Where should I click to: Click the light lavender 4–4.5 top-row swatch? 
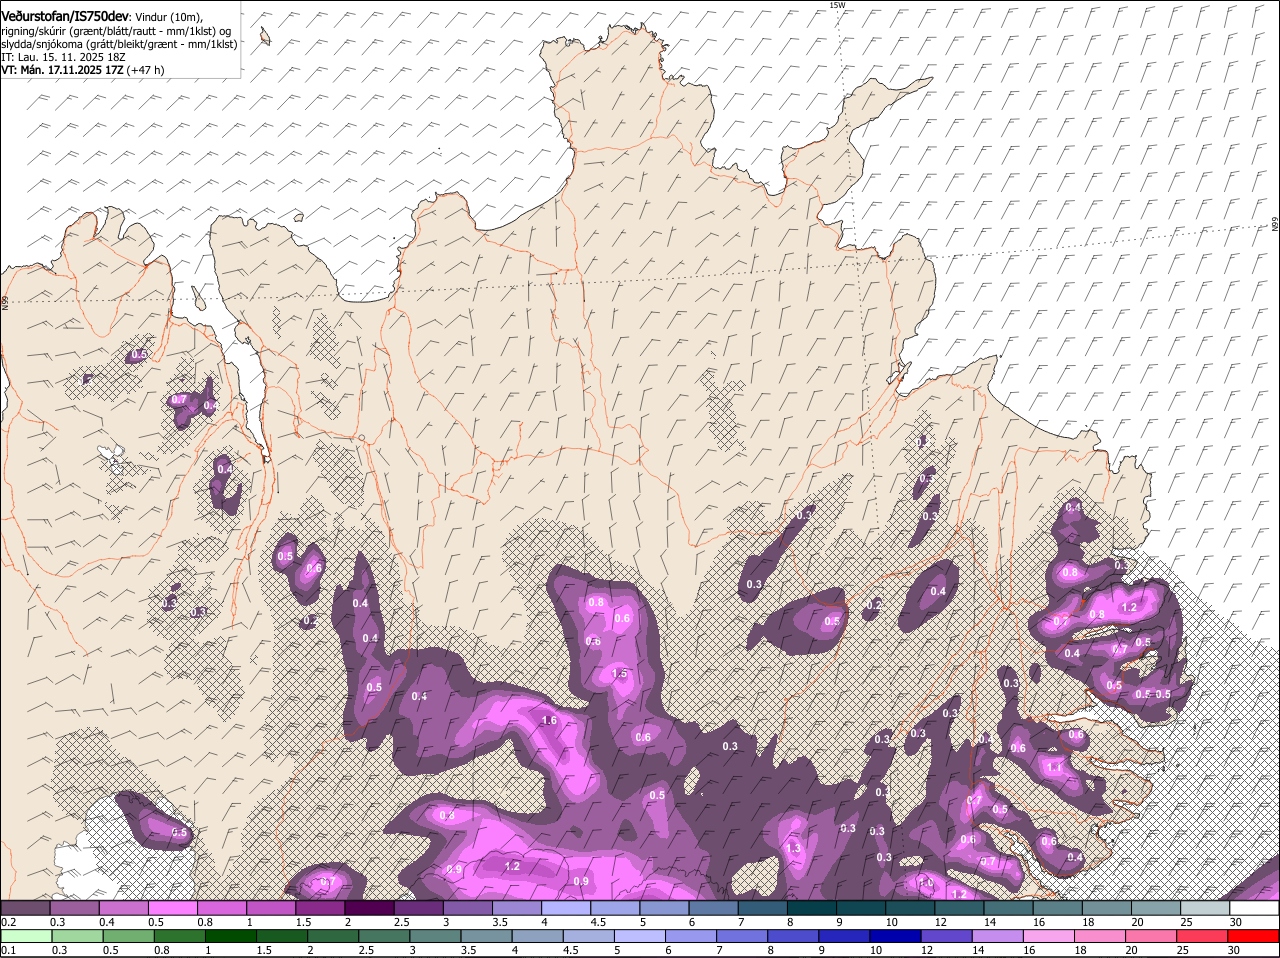pyautogui.click(x=566, y=907)
